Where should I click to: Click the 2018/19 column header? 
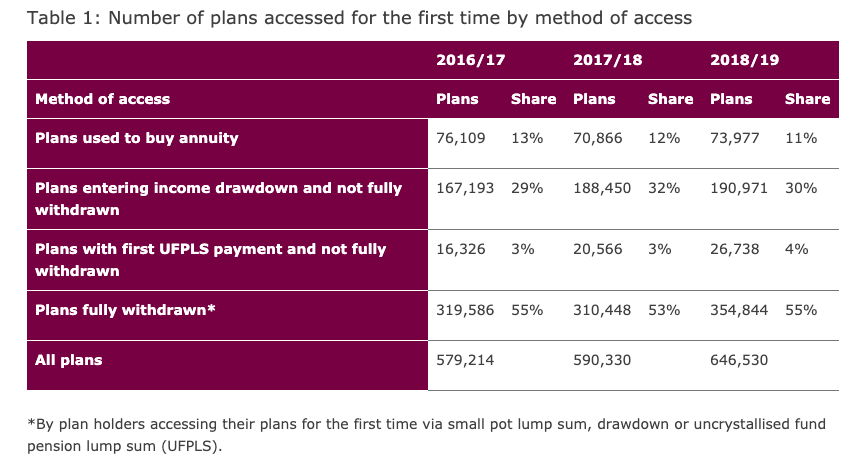click(x=744, y=60)
